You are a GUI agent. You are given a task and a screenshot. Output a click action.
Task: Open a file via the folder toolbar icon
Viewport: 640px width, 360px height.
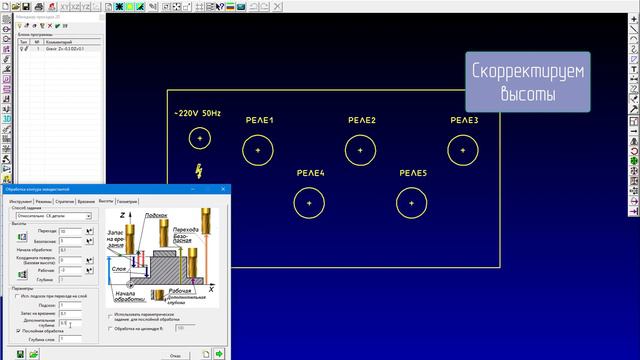tap(16, 7)
